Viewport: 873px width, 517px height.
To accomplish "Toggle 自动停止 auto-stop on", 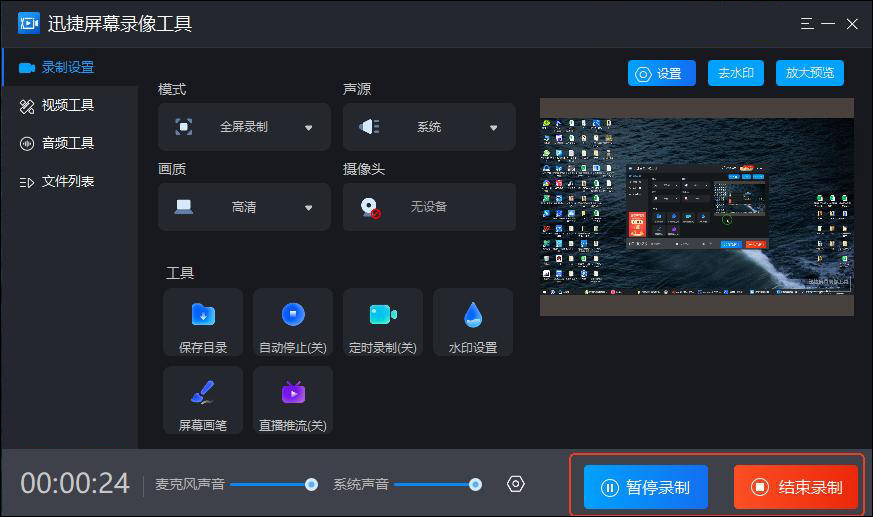I will [293, 322].
